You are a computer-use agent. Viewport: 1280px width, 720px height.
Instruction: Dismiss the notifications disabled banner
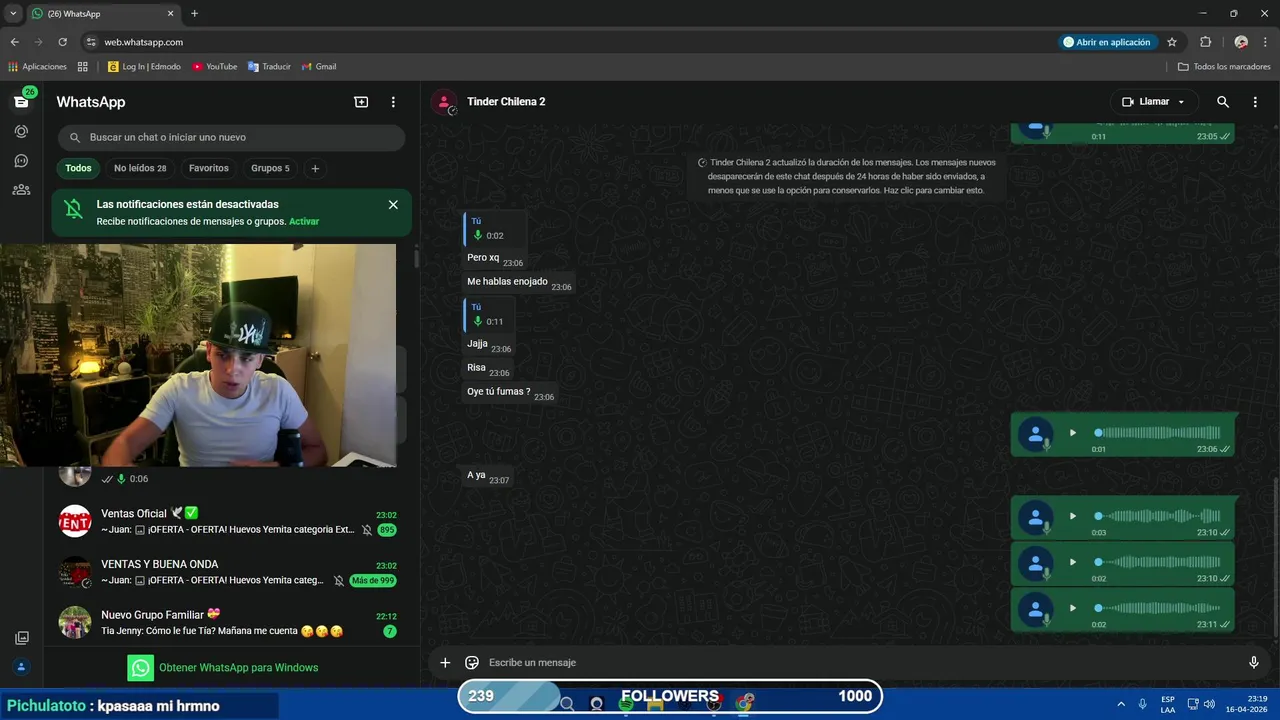[393, 204]
